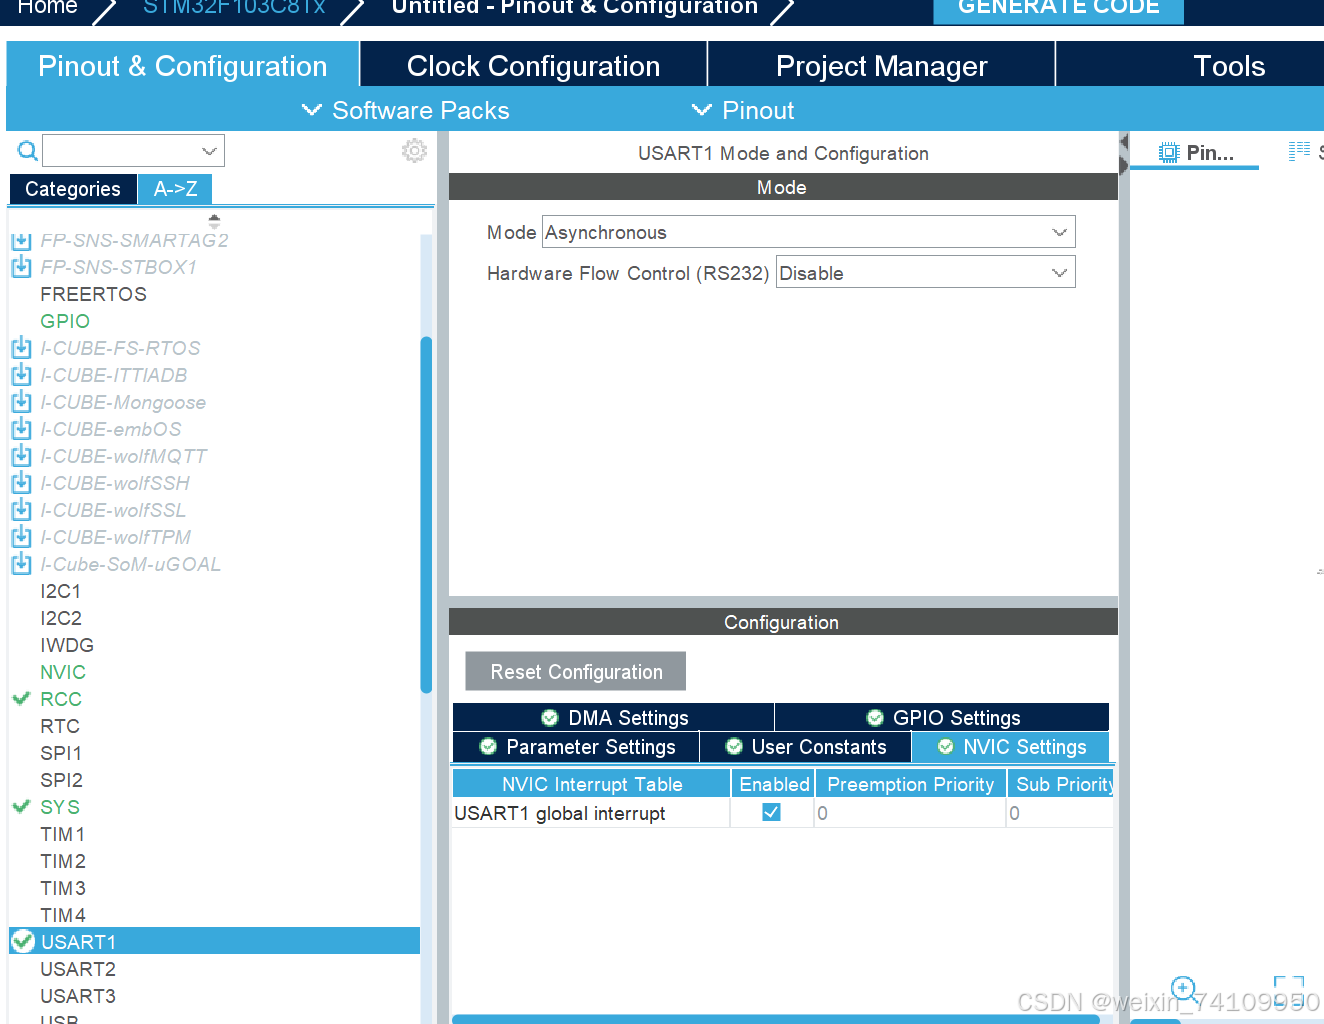1324x1024 pixels.
Task: Click download icon beside I-CUBE-wolfTPM
Action: [21, 537]
